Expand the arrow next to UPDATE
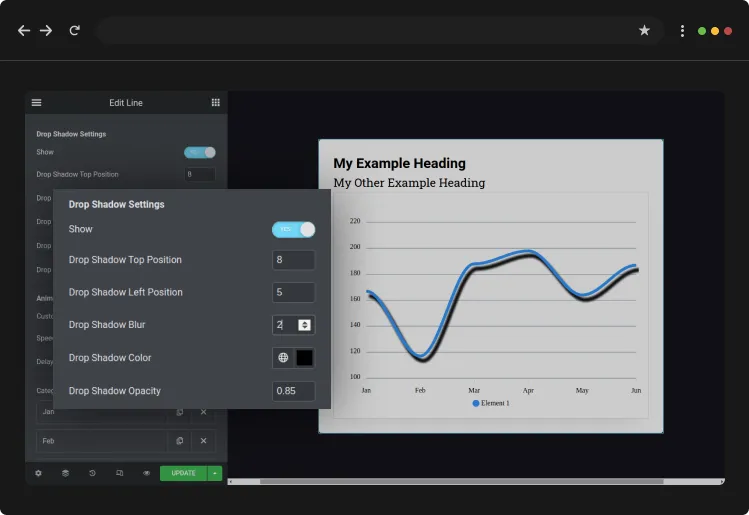Screen dimensions: 749x515 (x=215, y=473)
